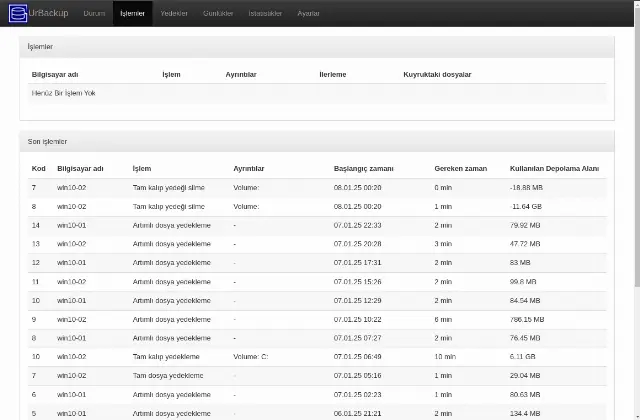Click start time 07.01.25 22:33
640x420 pixels.
click(358, 225)
